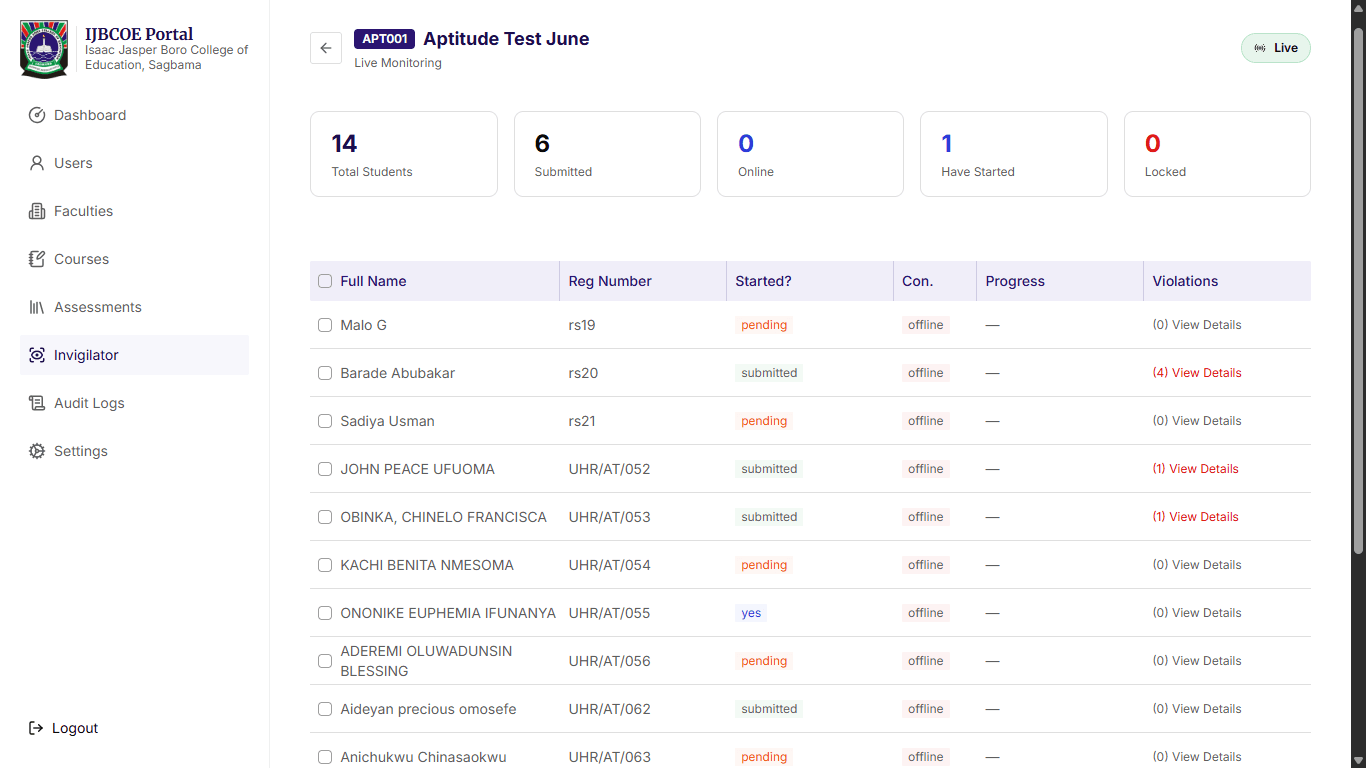This screenshot has height=768, width=1366.
Task: Click the Settings gear icon
Action: pyautogui.click(x=37, y=451)
